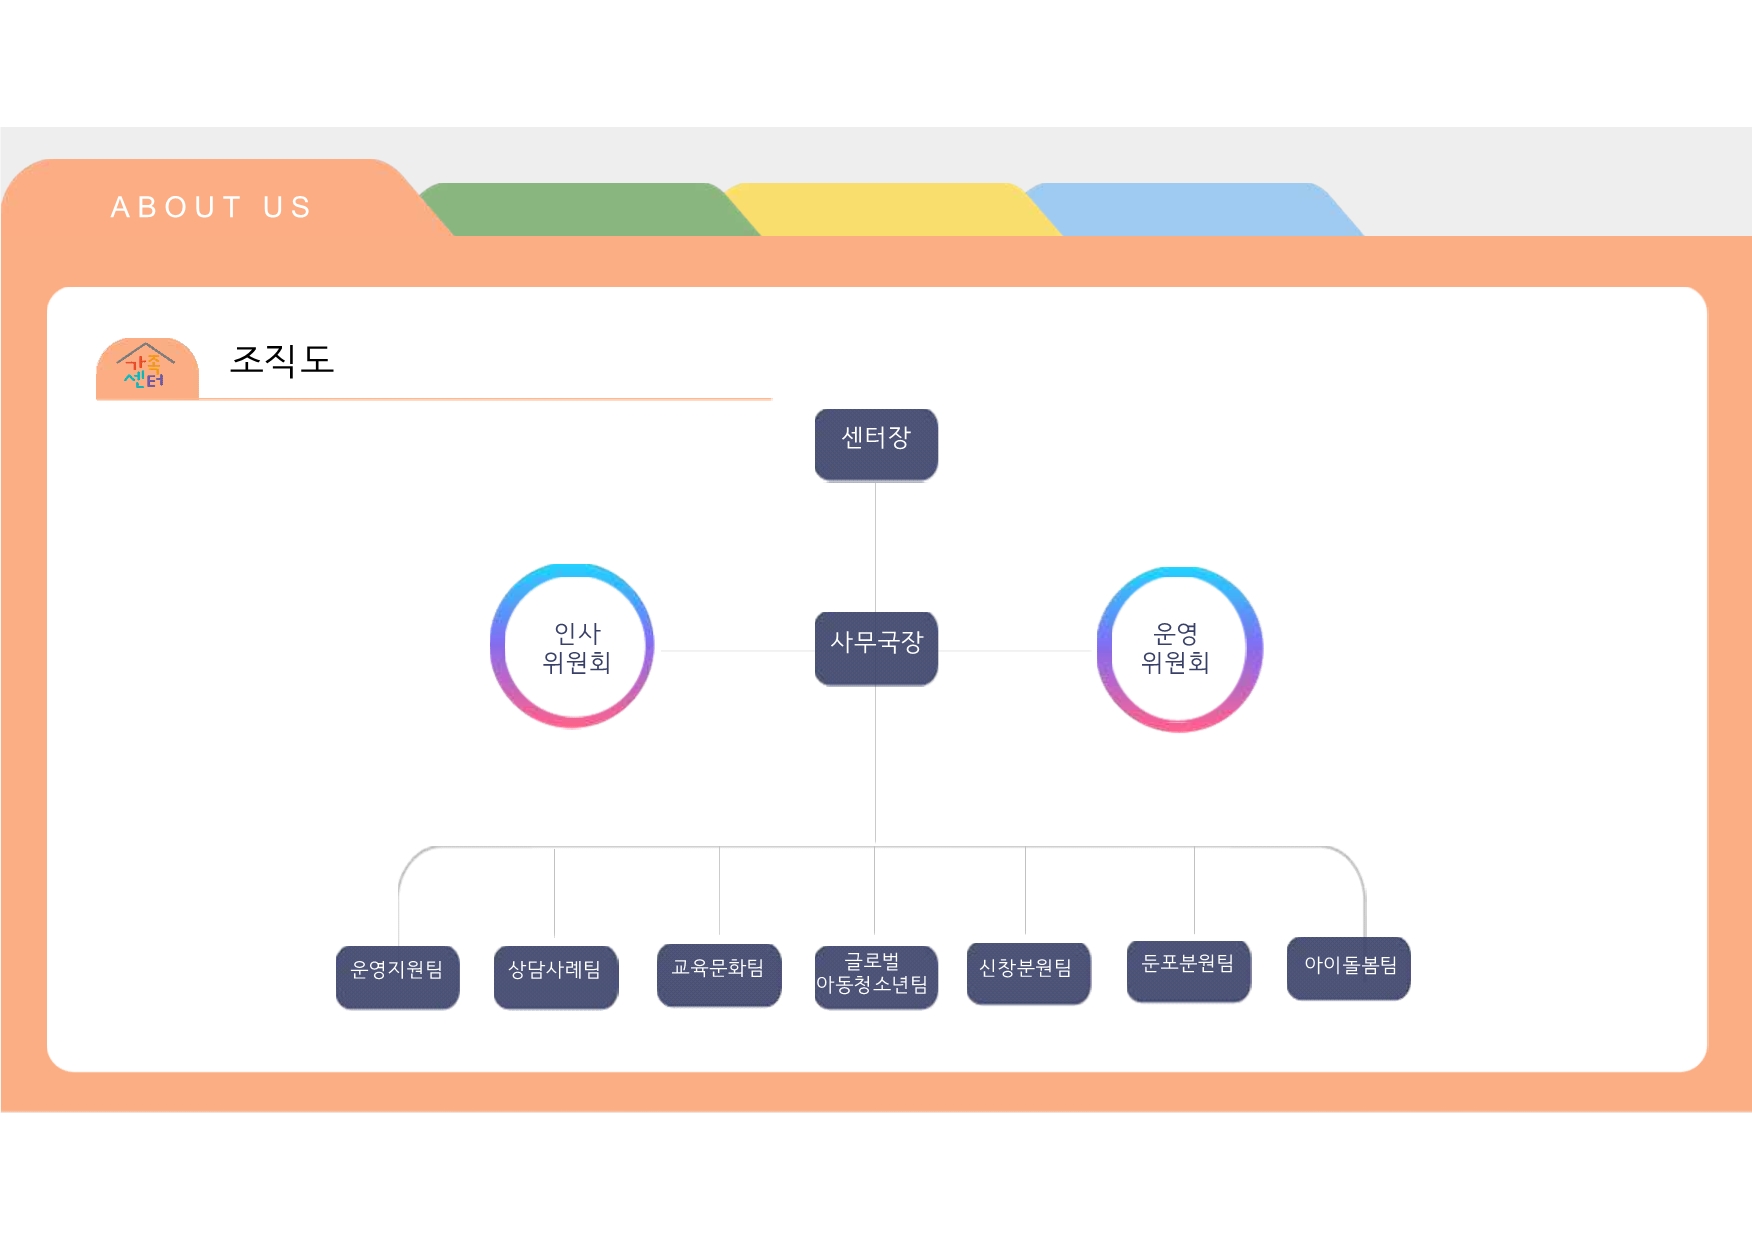Click the line joining 센터장 and 사무국장

coord(876,547)
